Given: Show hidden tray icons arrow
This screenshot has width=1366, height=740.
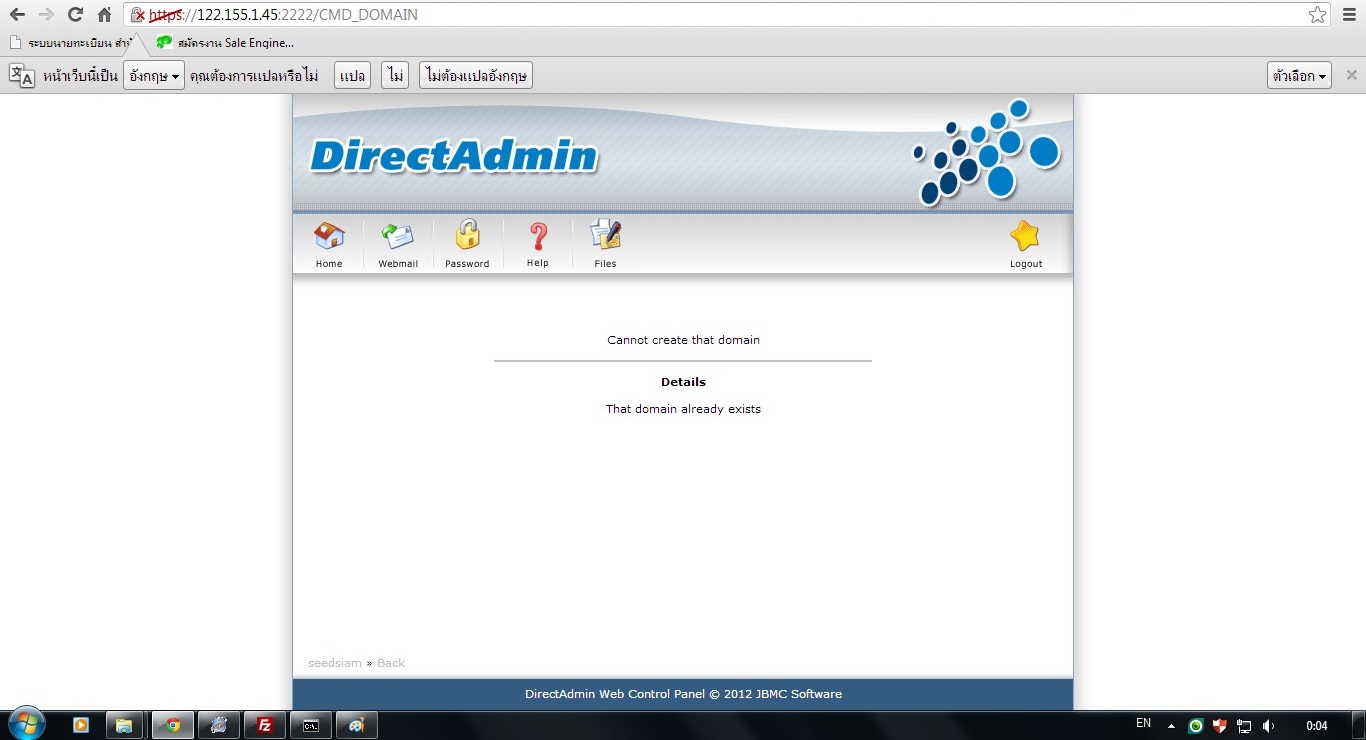Looking at the screenshot, I should click(x=1171, y=726).
